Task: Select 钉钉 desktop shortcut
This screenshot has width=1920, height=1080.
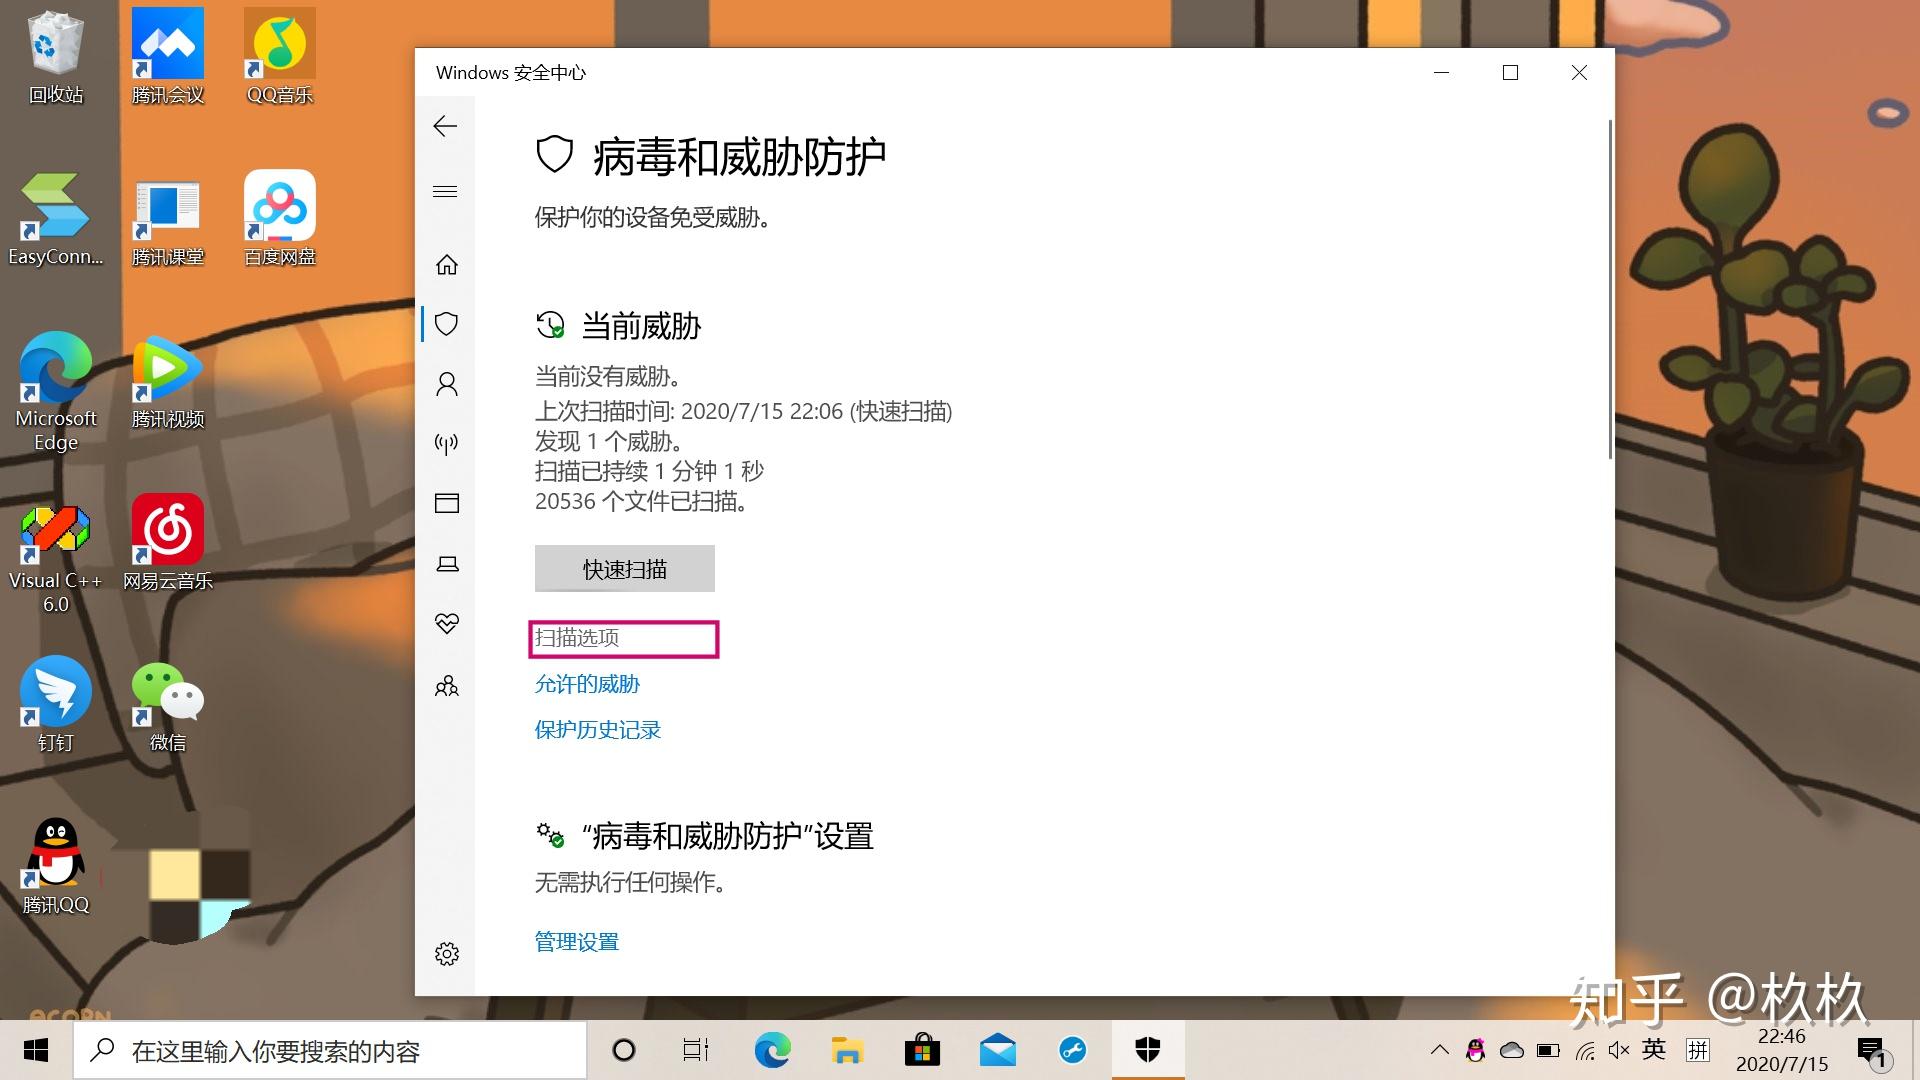Action: click(55, 705)
